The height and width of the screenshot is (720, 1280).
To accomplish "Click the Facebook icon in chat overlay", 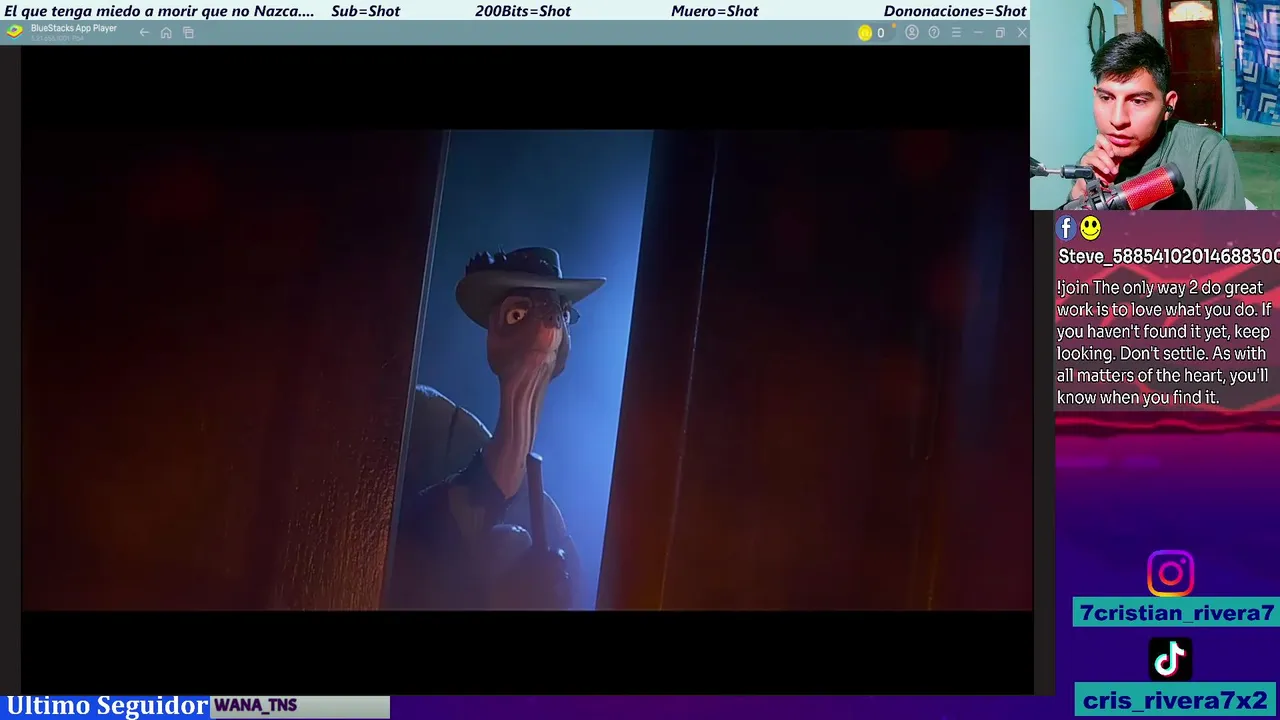I will click(x=1066, y=228).
